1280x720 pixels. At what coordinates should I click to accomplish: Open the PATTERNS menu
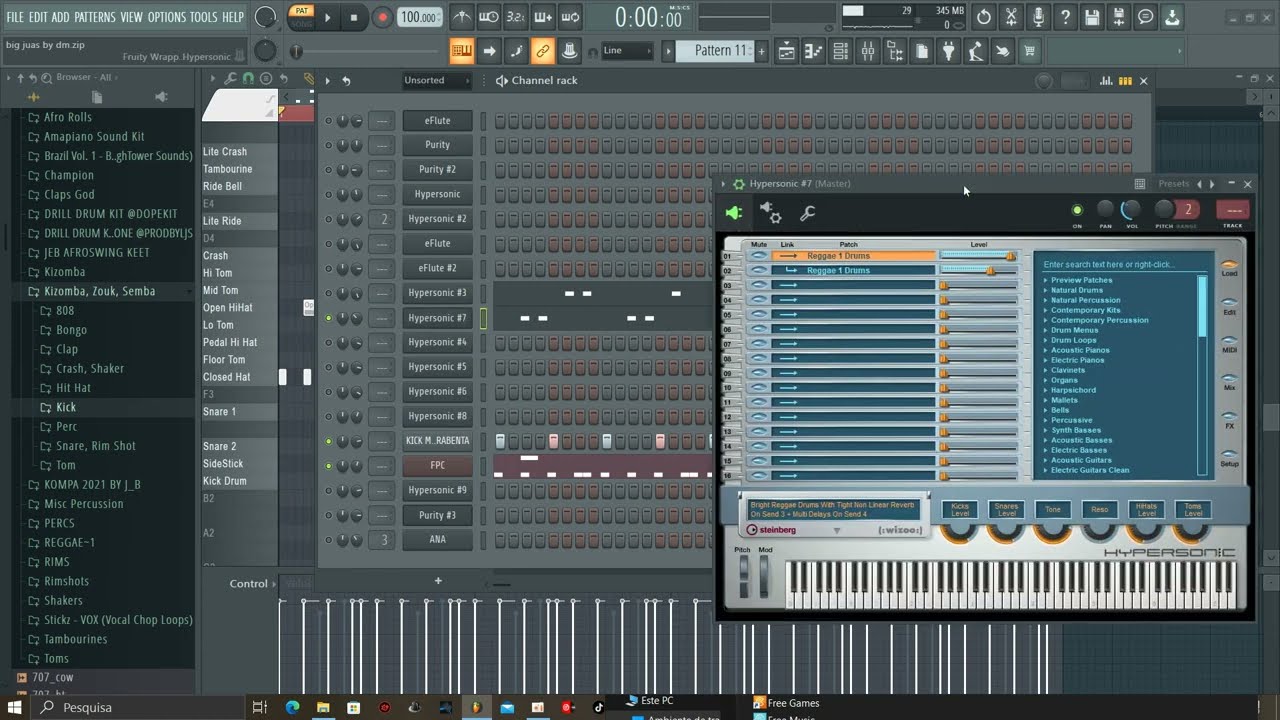tap(95, 17)
